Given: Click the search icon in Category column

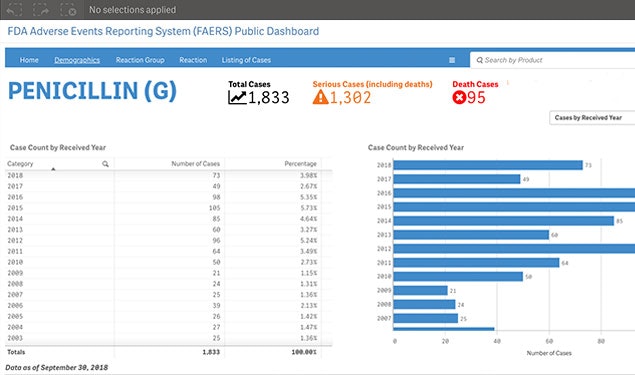Looking at the screenshot, I should (x=105, y=164).
